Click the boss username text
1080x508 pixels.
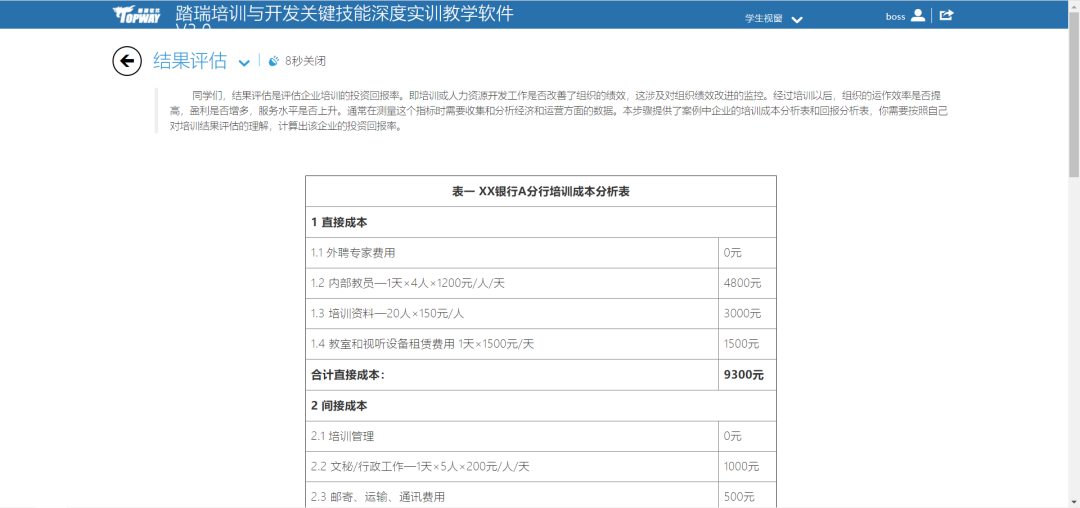[x=895, y=16]
